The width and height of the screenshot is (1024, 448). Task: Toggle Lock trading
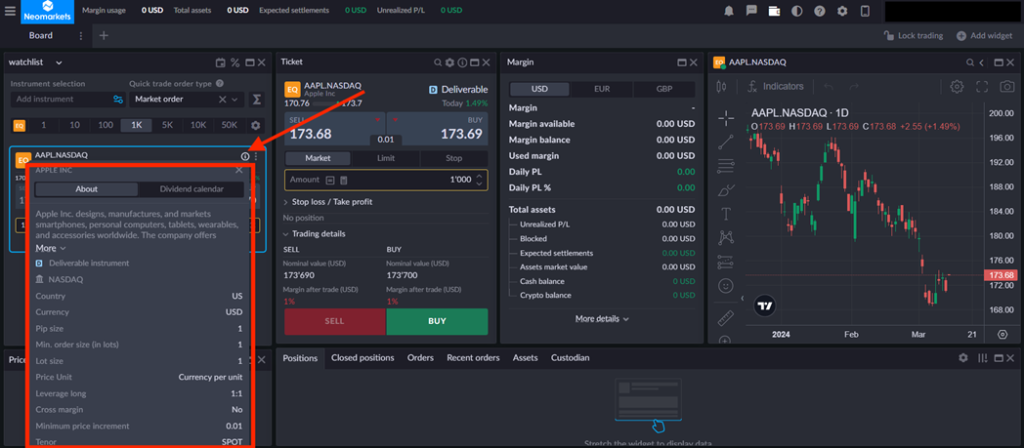coord(913,36)
